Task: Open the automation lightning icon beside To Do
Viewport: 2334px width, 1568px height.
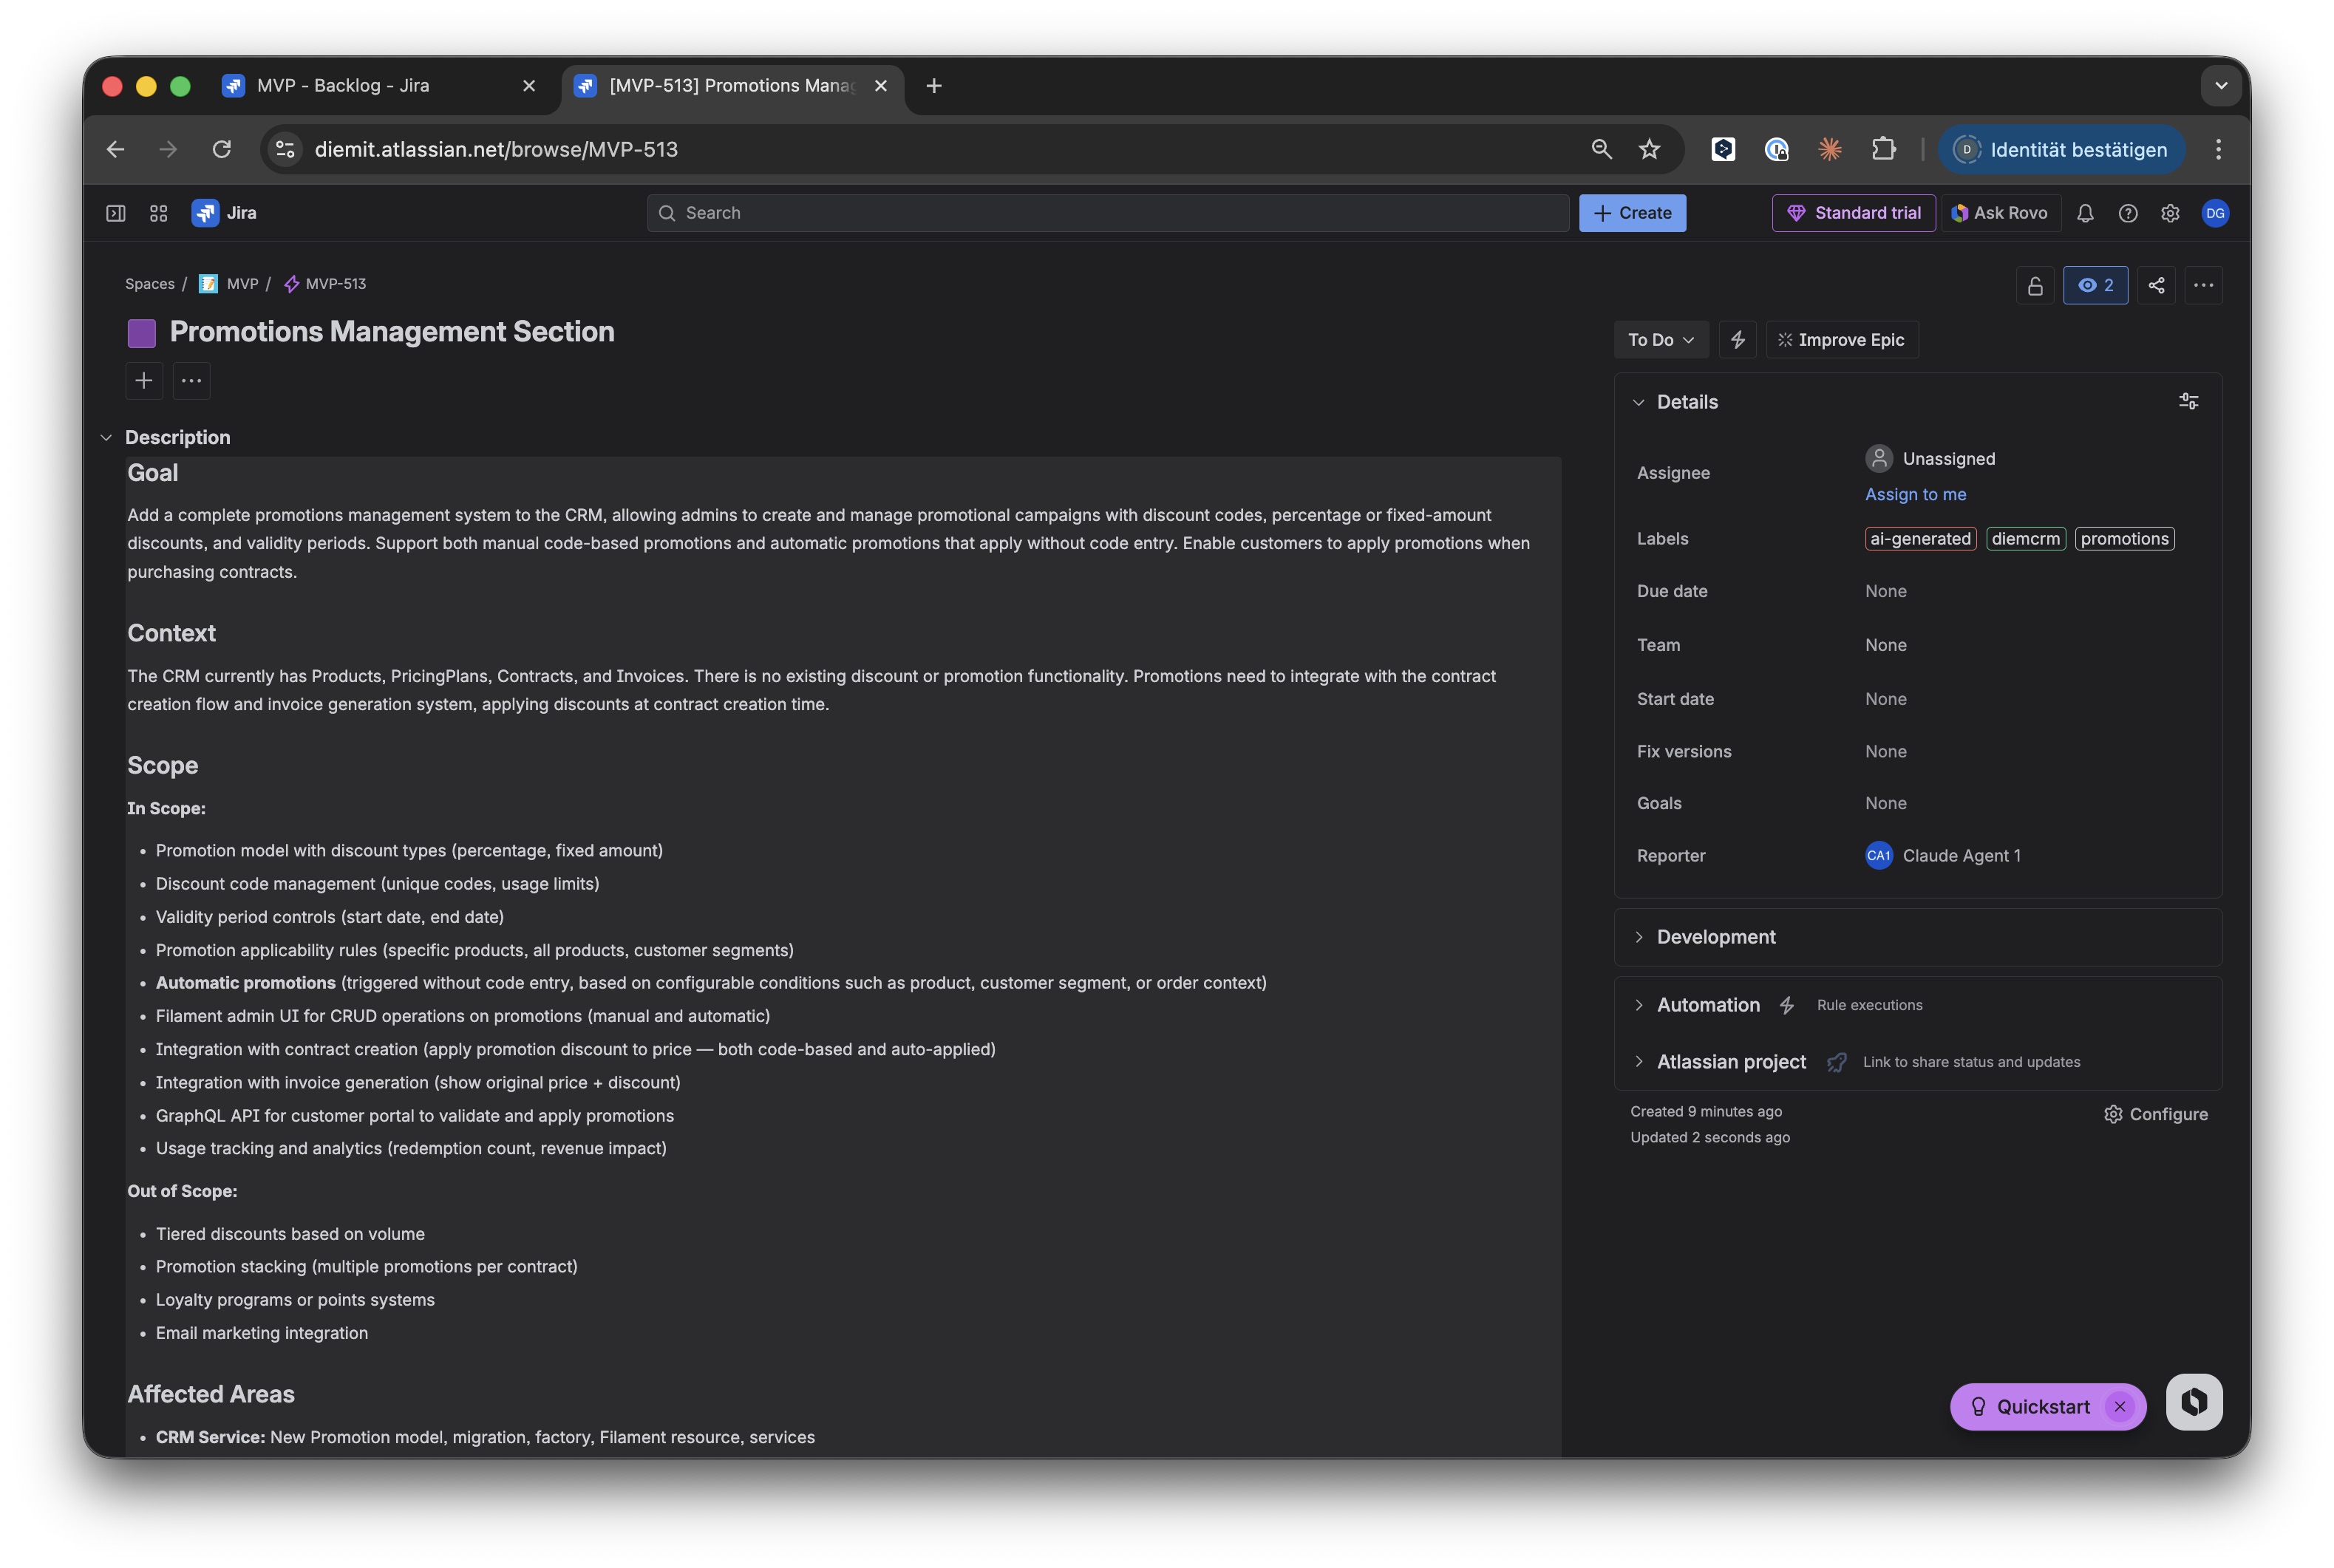Action: pos(1737,340)
